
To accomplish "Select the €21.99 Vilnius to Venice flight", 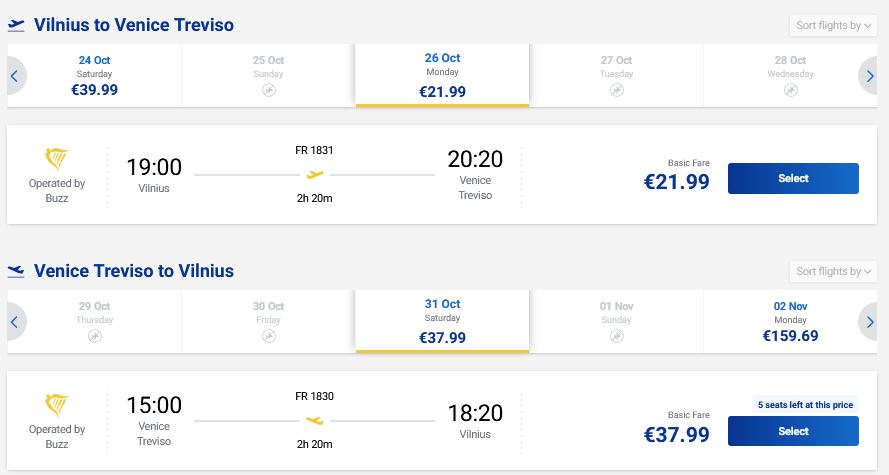I will 793,179.
